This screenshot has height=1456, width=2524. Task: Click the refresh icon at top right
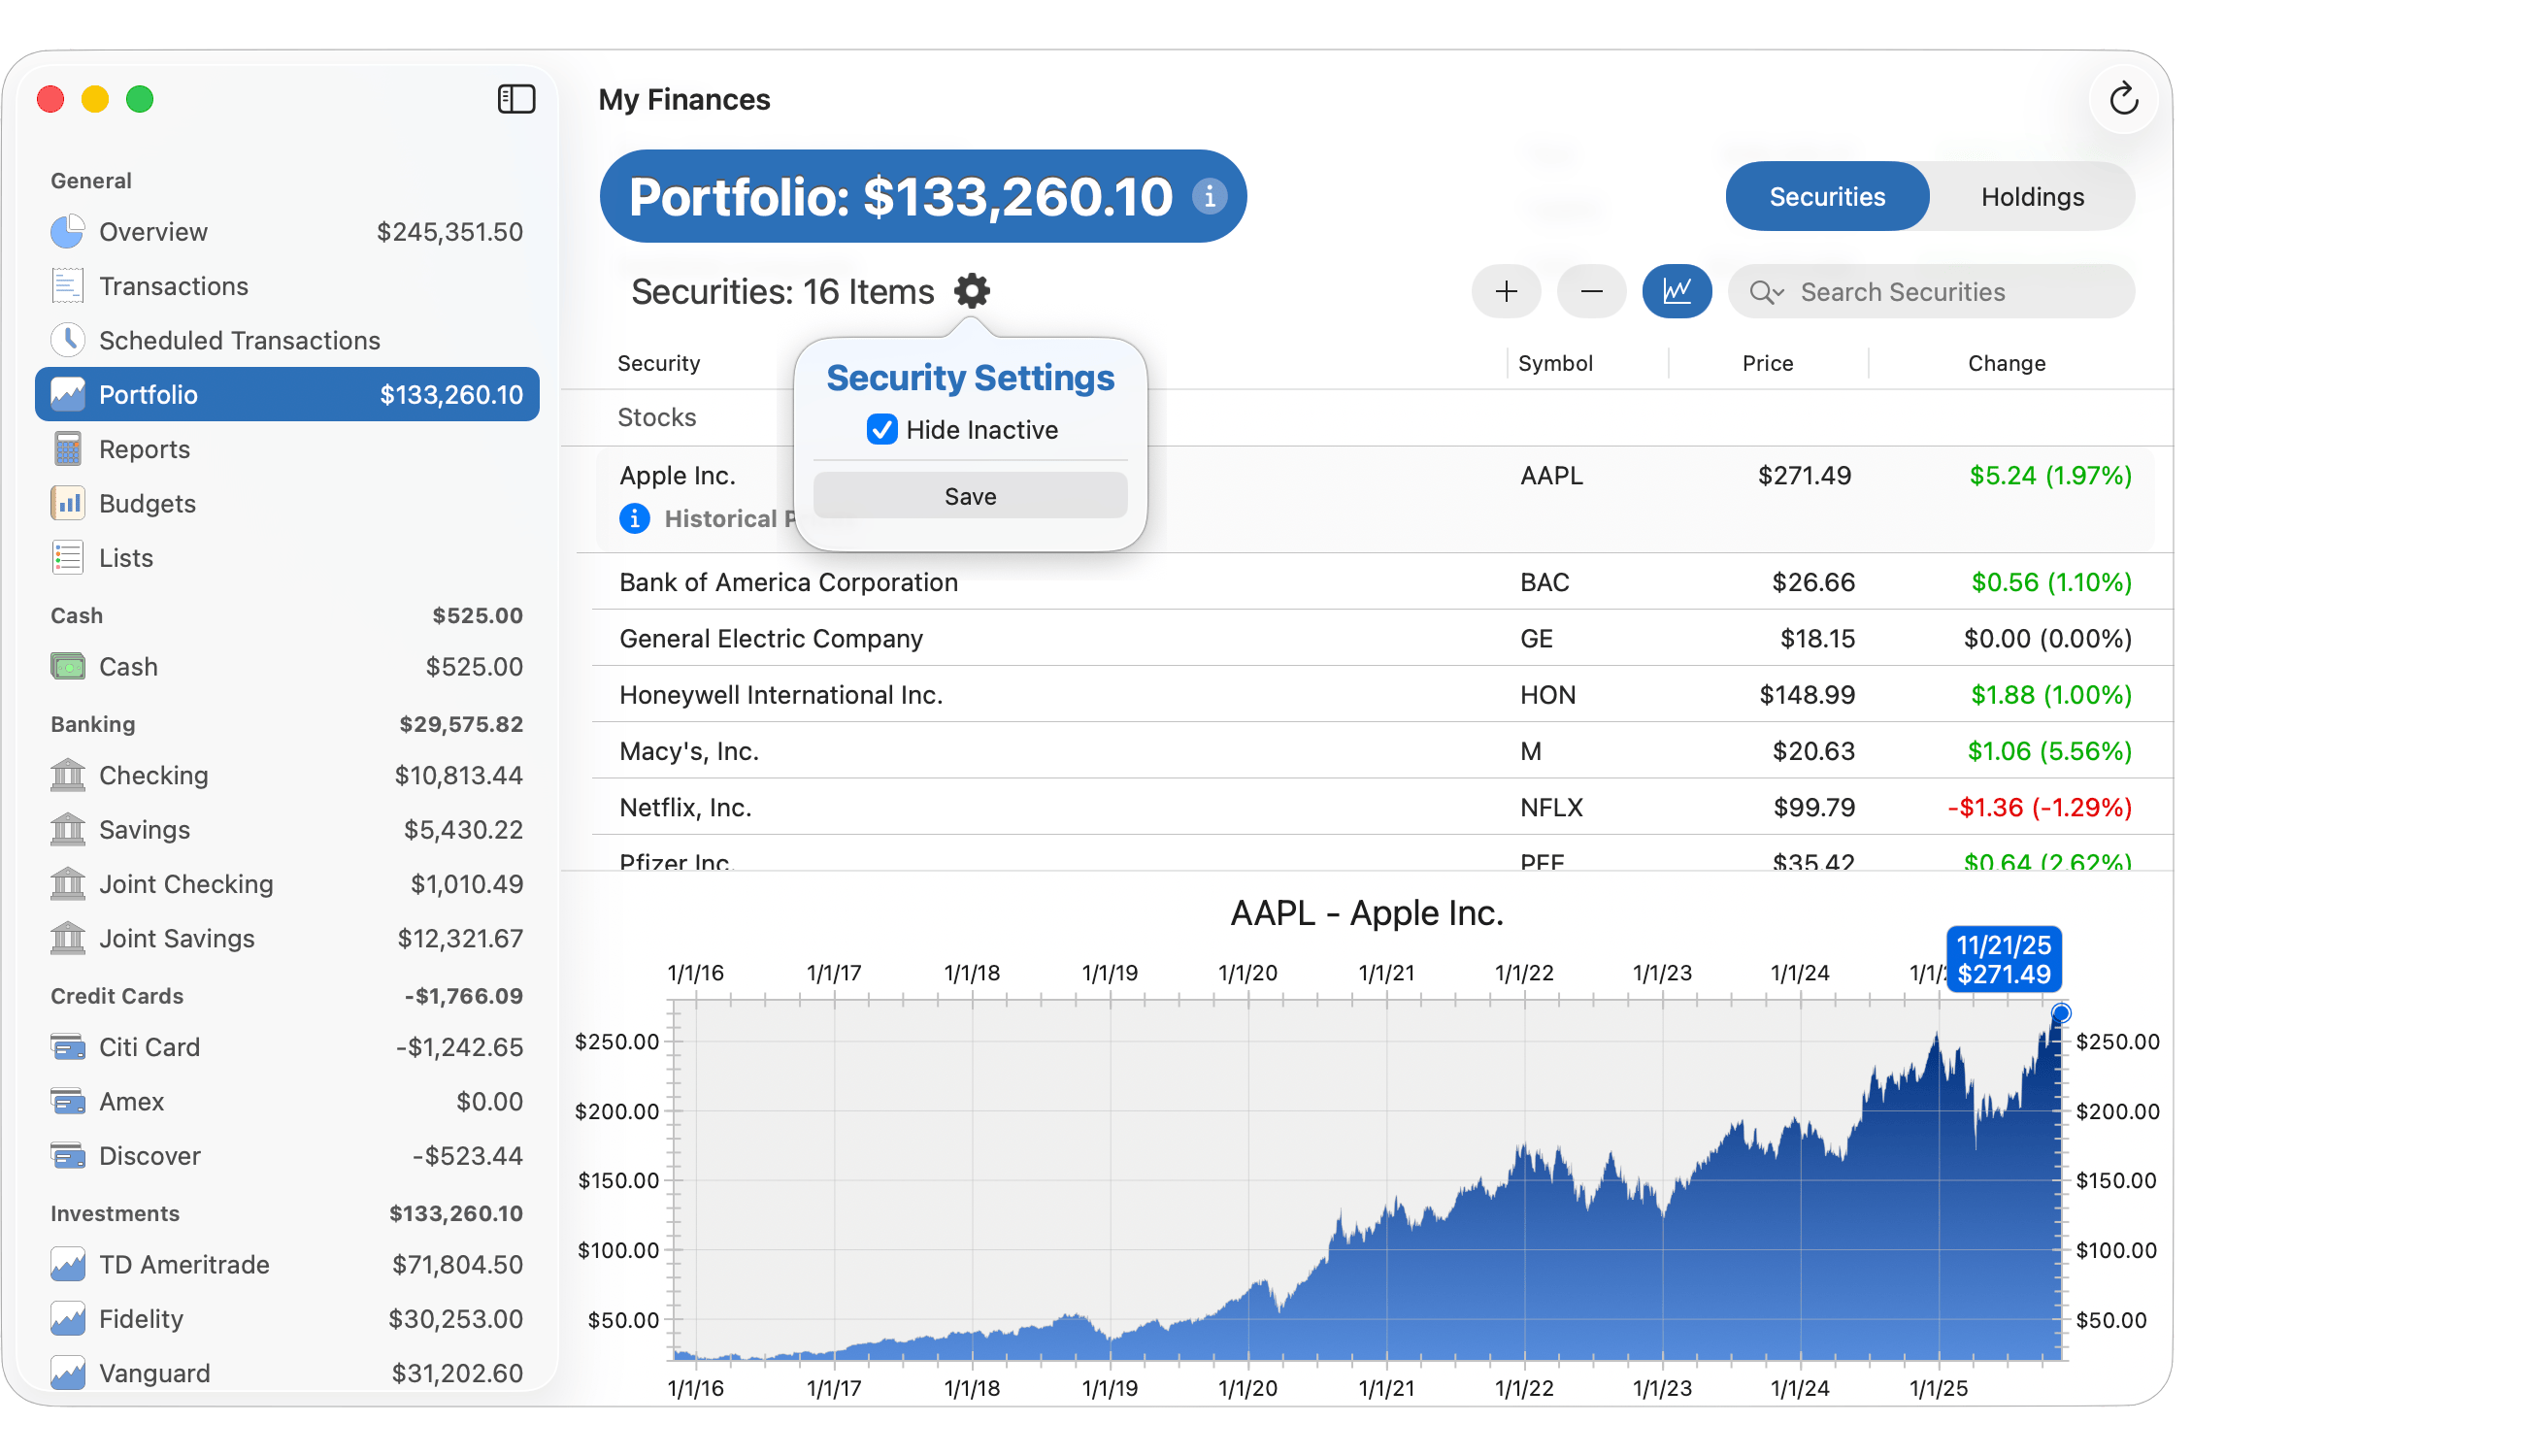click(x=2123, y=99)
